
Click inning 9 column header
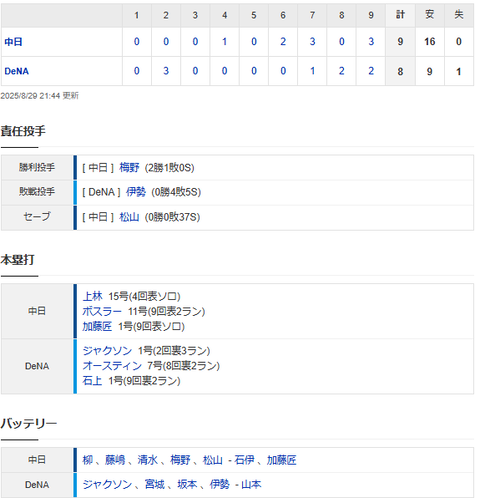tap(371, 15)
